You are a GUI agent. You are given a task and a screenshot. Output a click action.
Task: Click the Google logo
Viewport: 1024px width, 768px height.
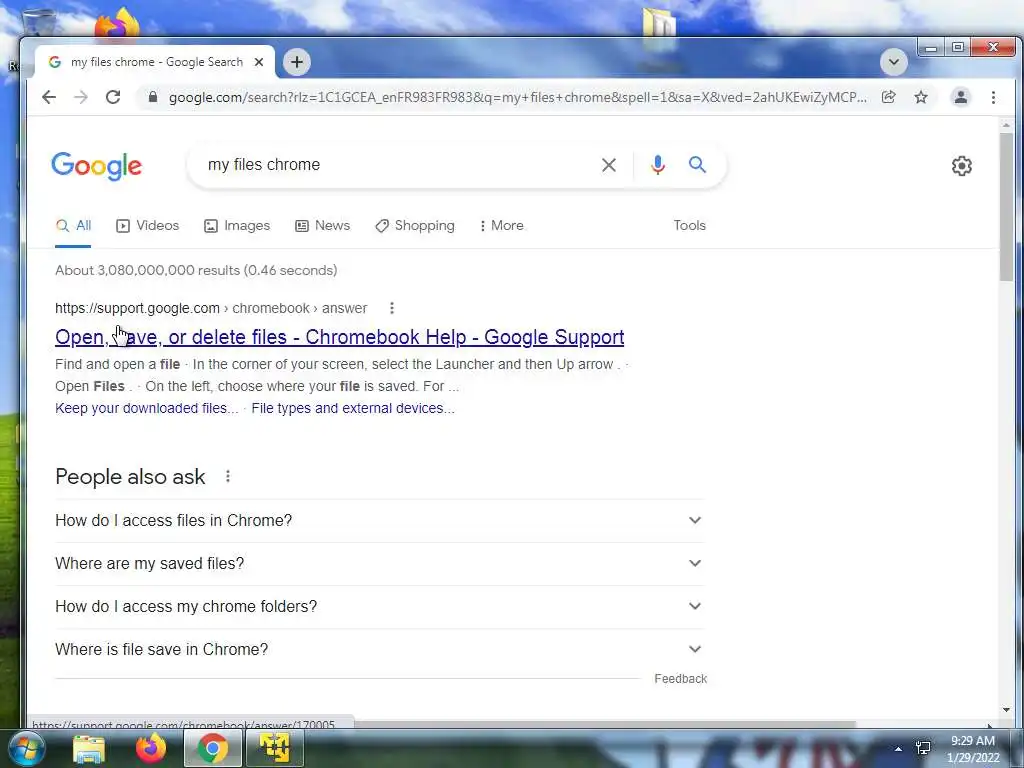(x=97, y=166)
